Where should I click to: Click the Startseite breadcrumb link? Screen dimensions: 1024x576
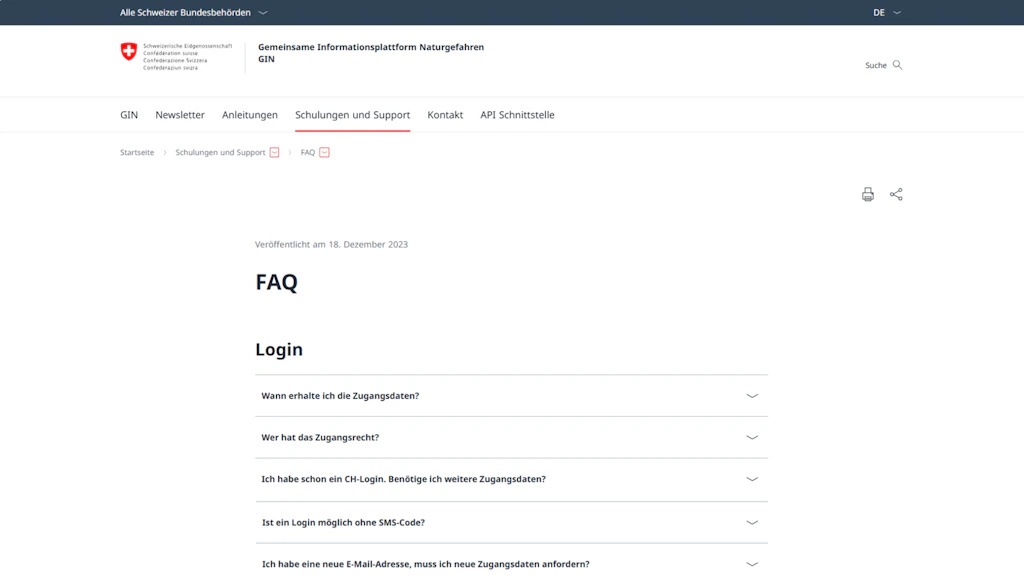pyautogui.click(x=137, y=152)
